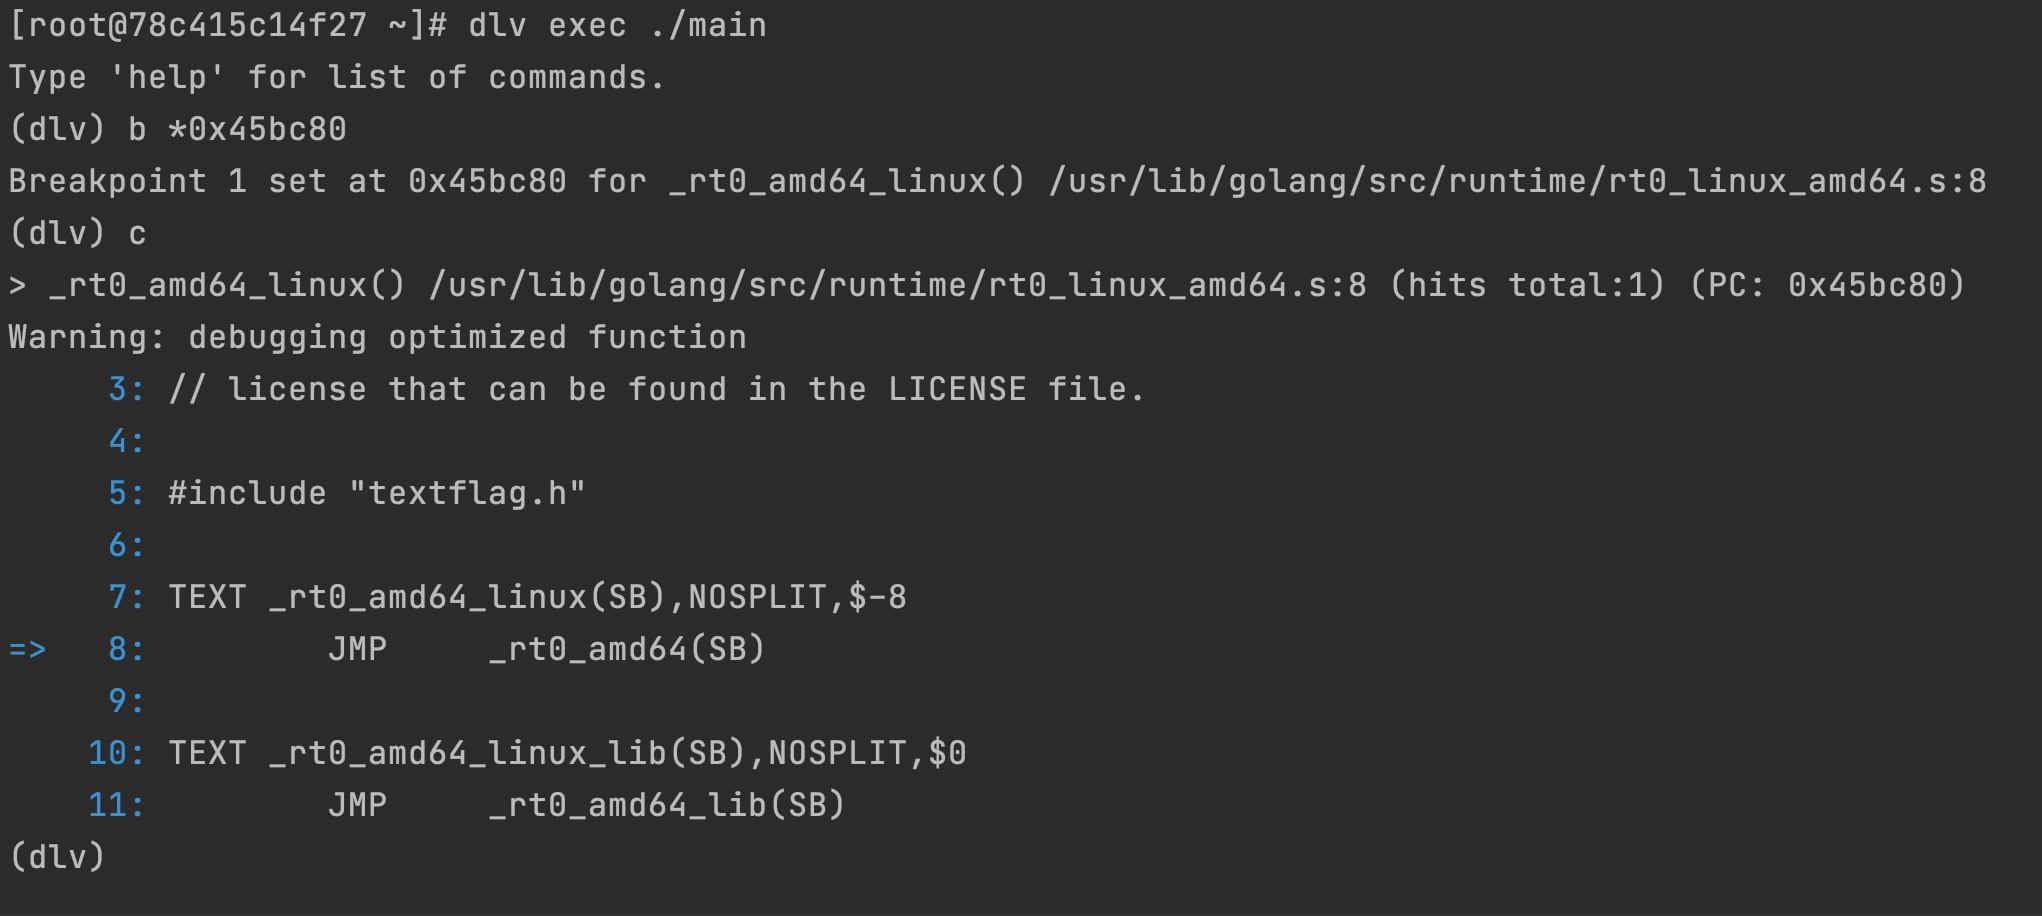This screenshot has height=916, width=2042.
Task: Click the JMP _rt0_amd64_lib(SB) instruction
Action: [587, 805]
